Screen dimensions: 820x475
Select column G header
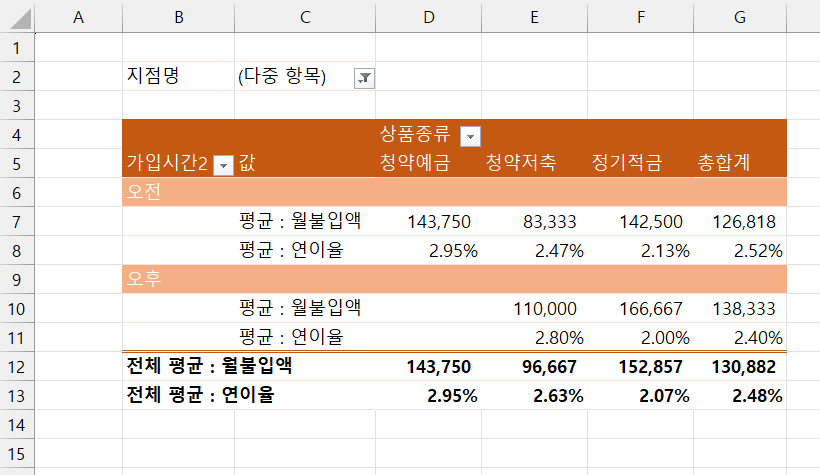[x=739, y=17]
